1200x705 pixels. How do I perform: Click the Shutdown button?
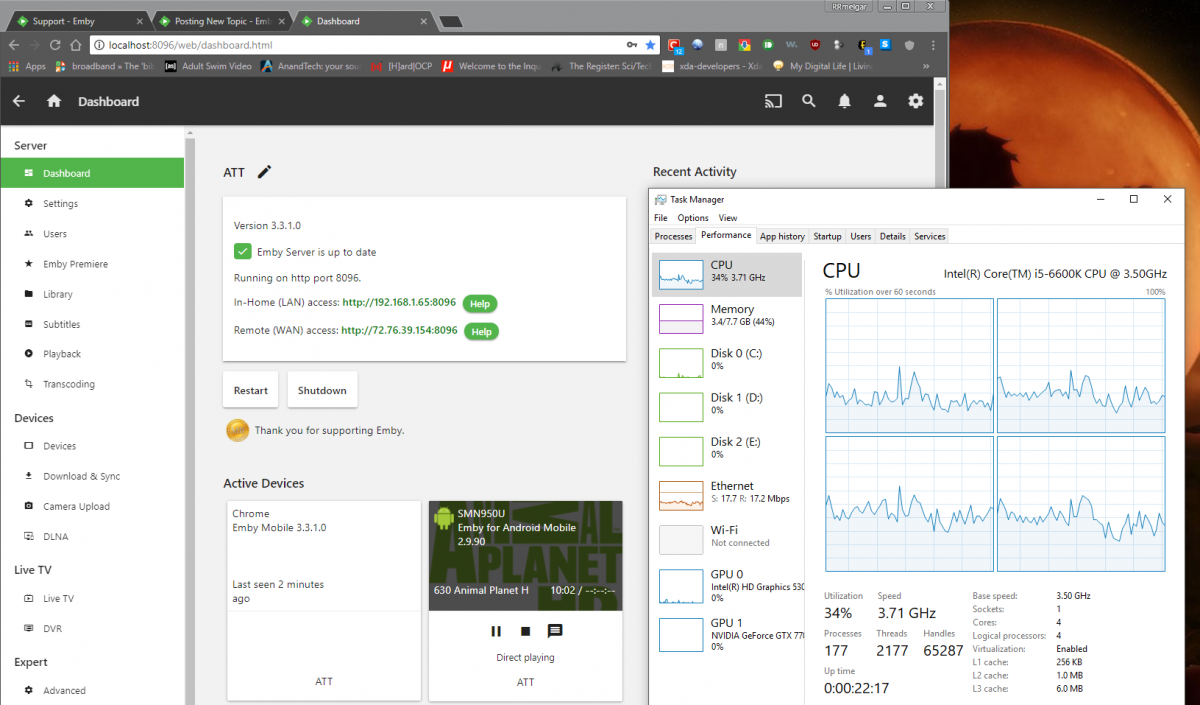322,390
